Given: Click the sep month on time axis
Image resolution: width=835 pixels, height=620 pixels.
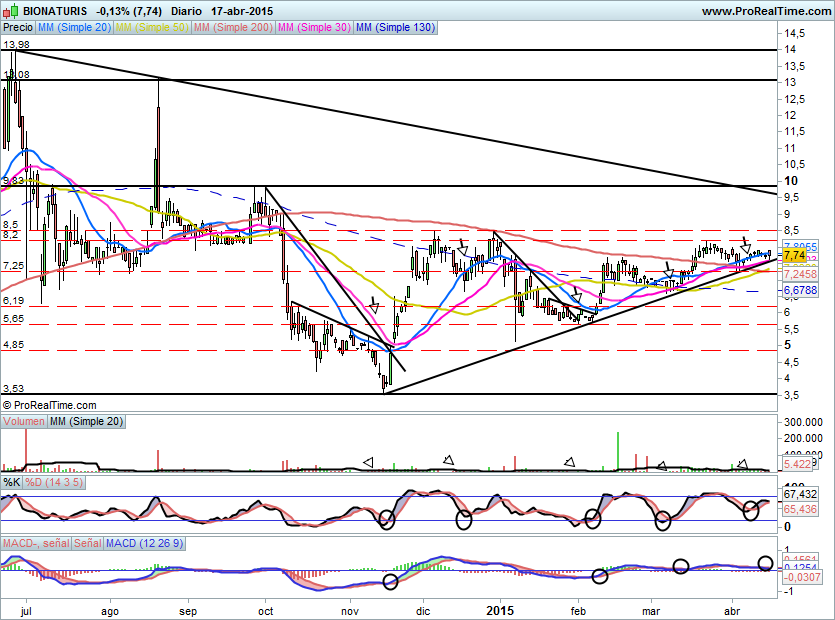Looking at the screenshot, I should pos(187,611).
